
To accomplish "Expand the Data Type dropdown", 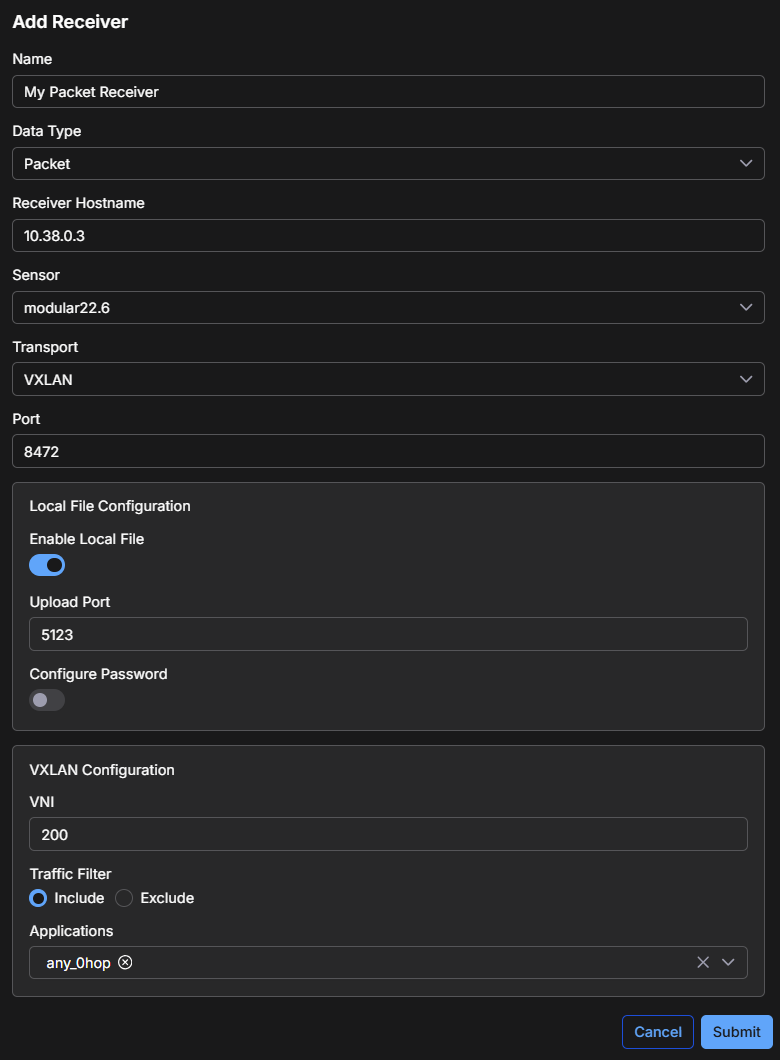I will pos(388,163).
